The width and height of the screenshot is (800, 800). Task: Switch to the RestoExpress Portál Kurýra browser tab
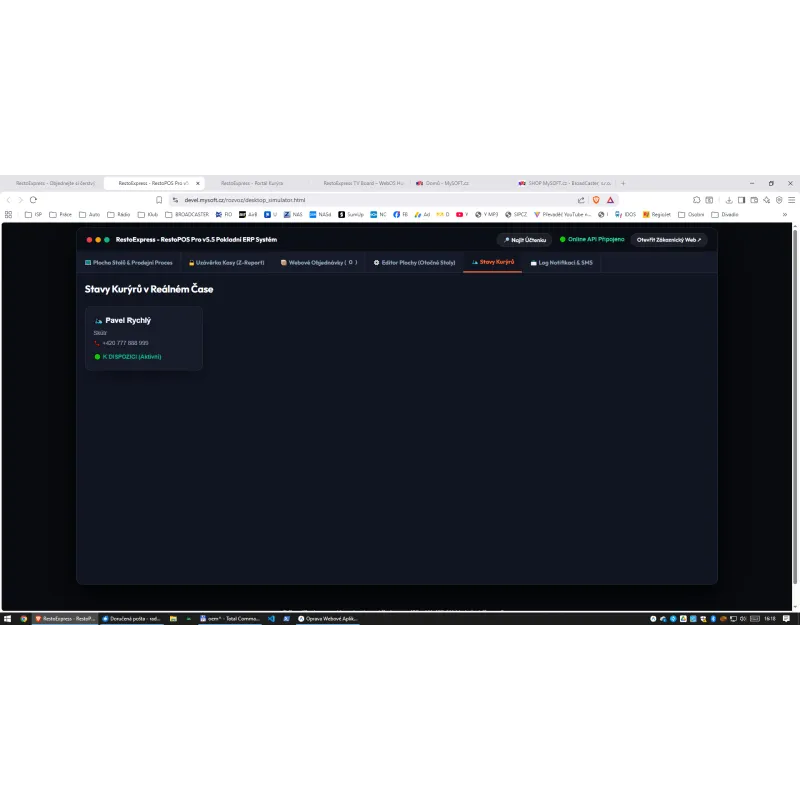point(252,183)
